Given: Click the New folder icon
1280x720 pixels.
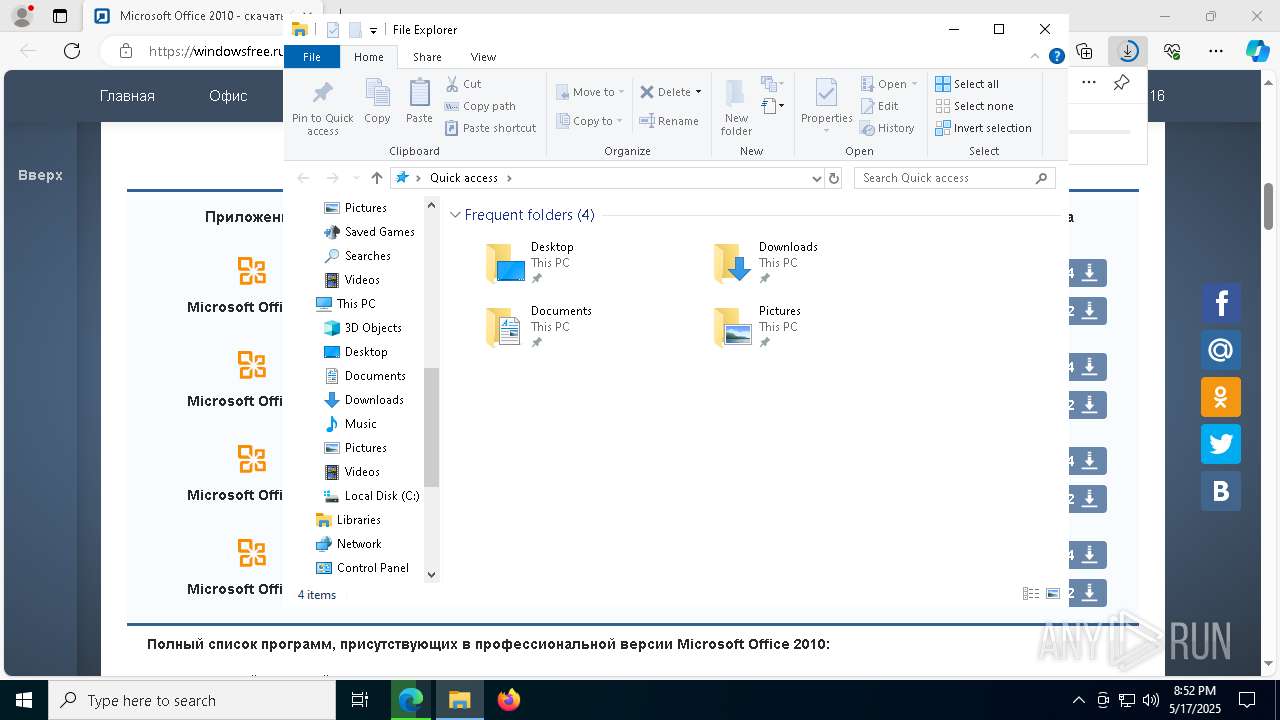Looking at the screenshot, I should tap(736, 108).
